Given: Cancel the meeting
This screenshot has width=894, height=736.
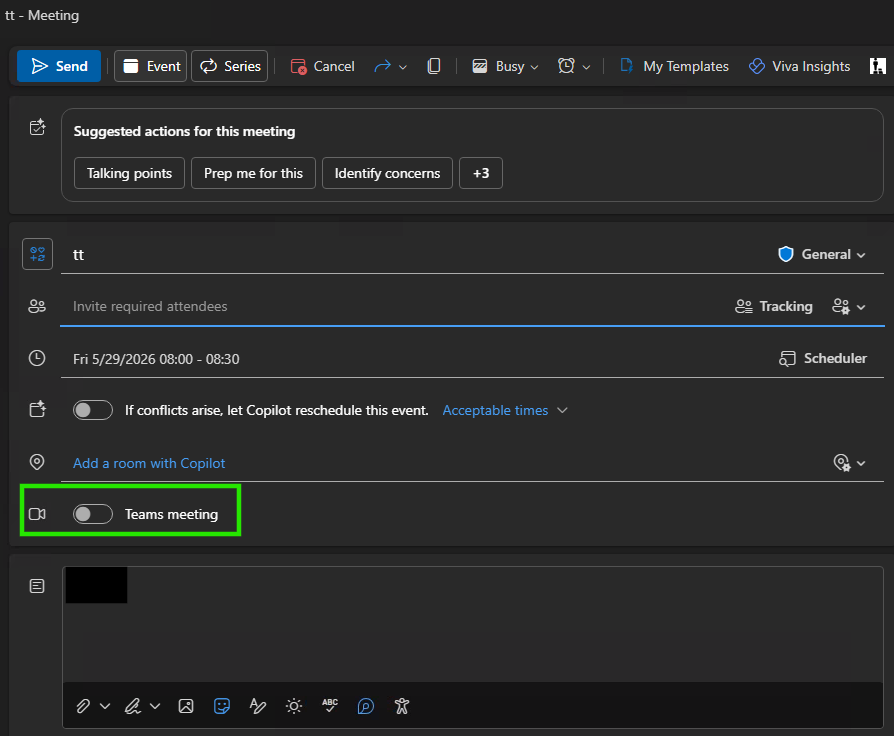Looking at the screenshot, I should (323, 66).
